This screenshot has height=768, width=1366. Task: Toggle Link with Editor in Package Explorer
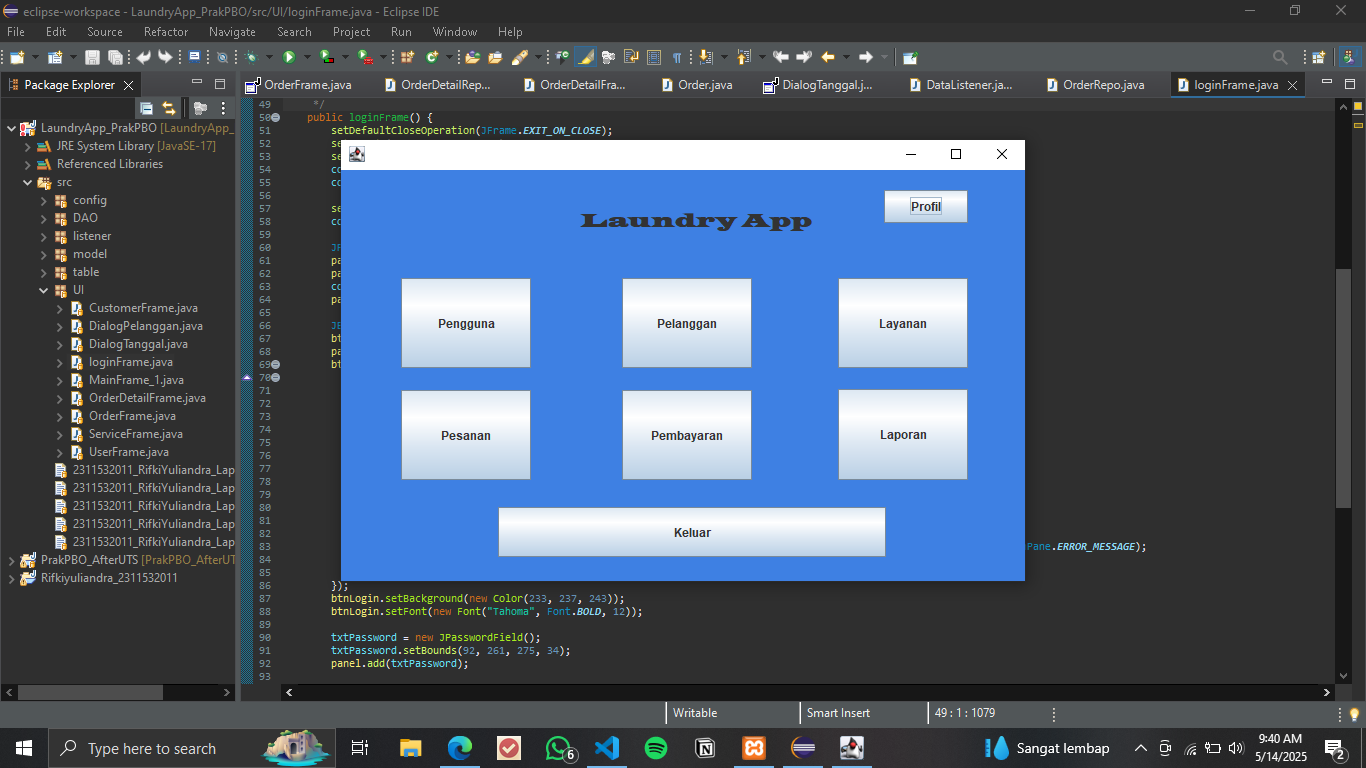point(169,108)
